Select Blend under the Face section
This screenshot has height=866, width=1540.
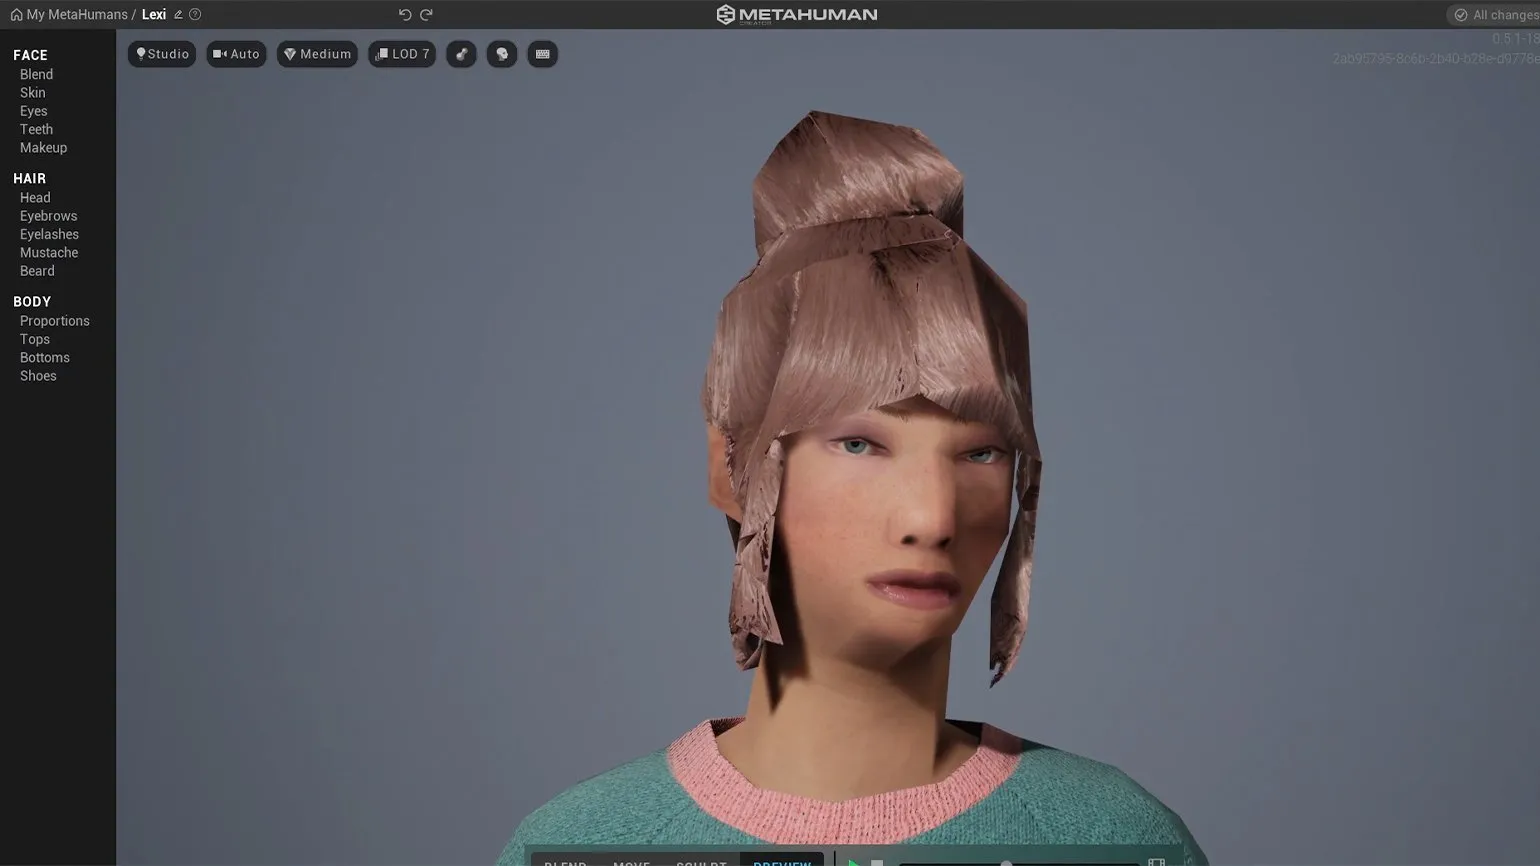36,74
